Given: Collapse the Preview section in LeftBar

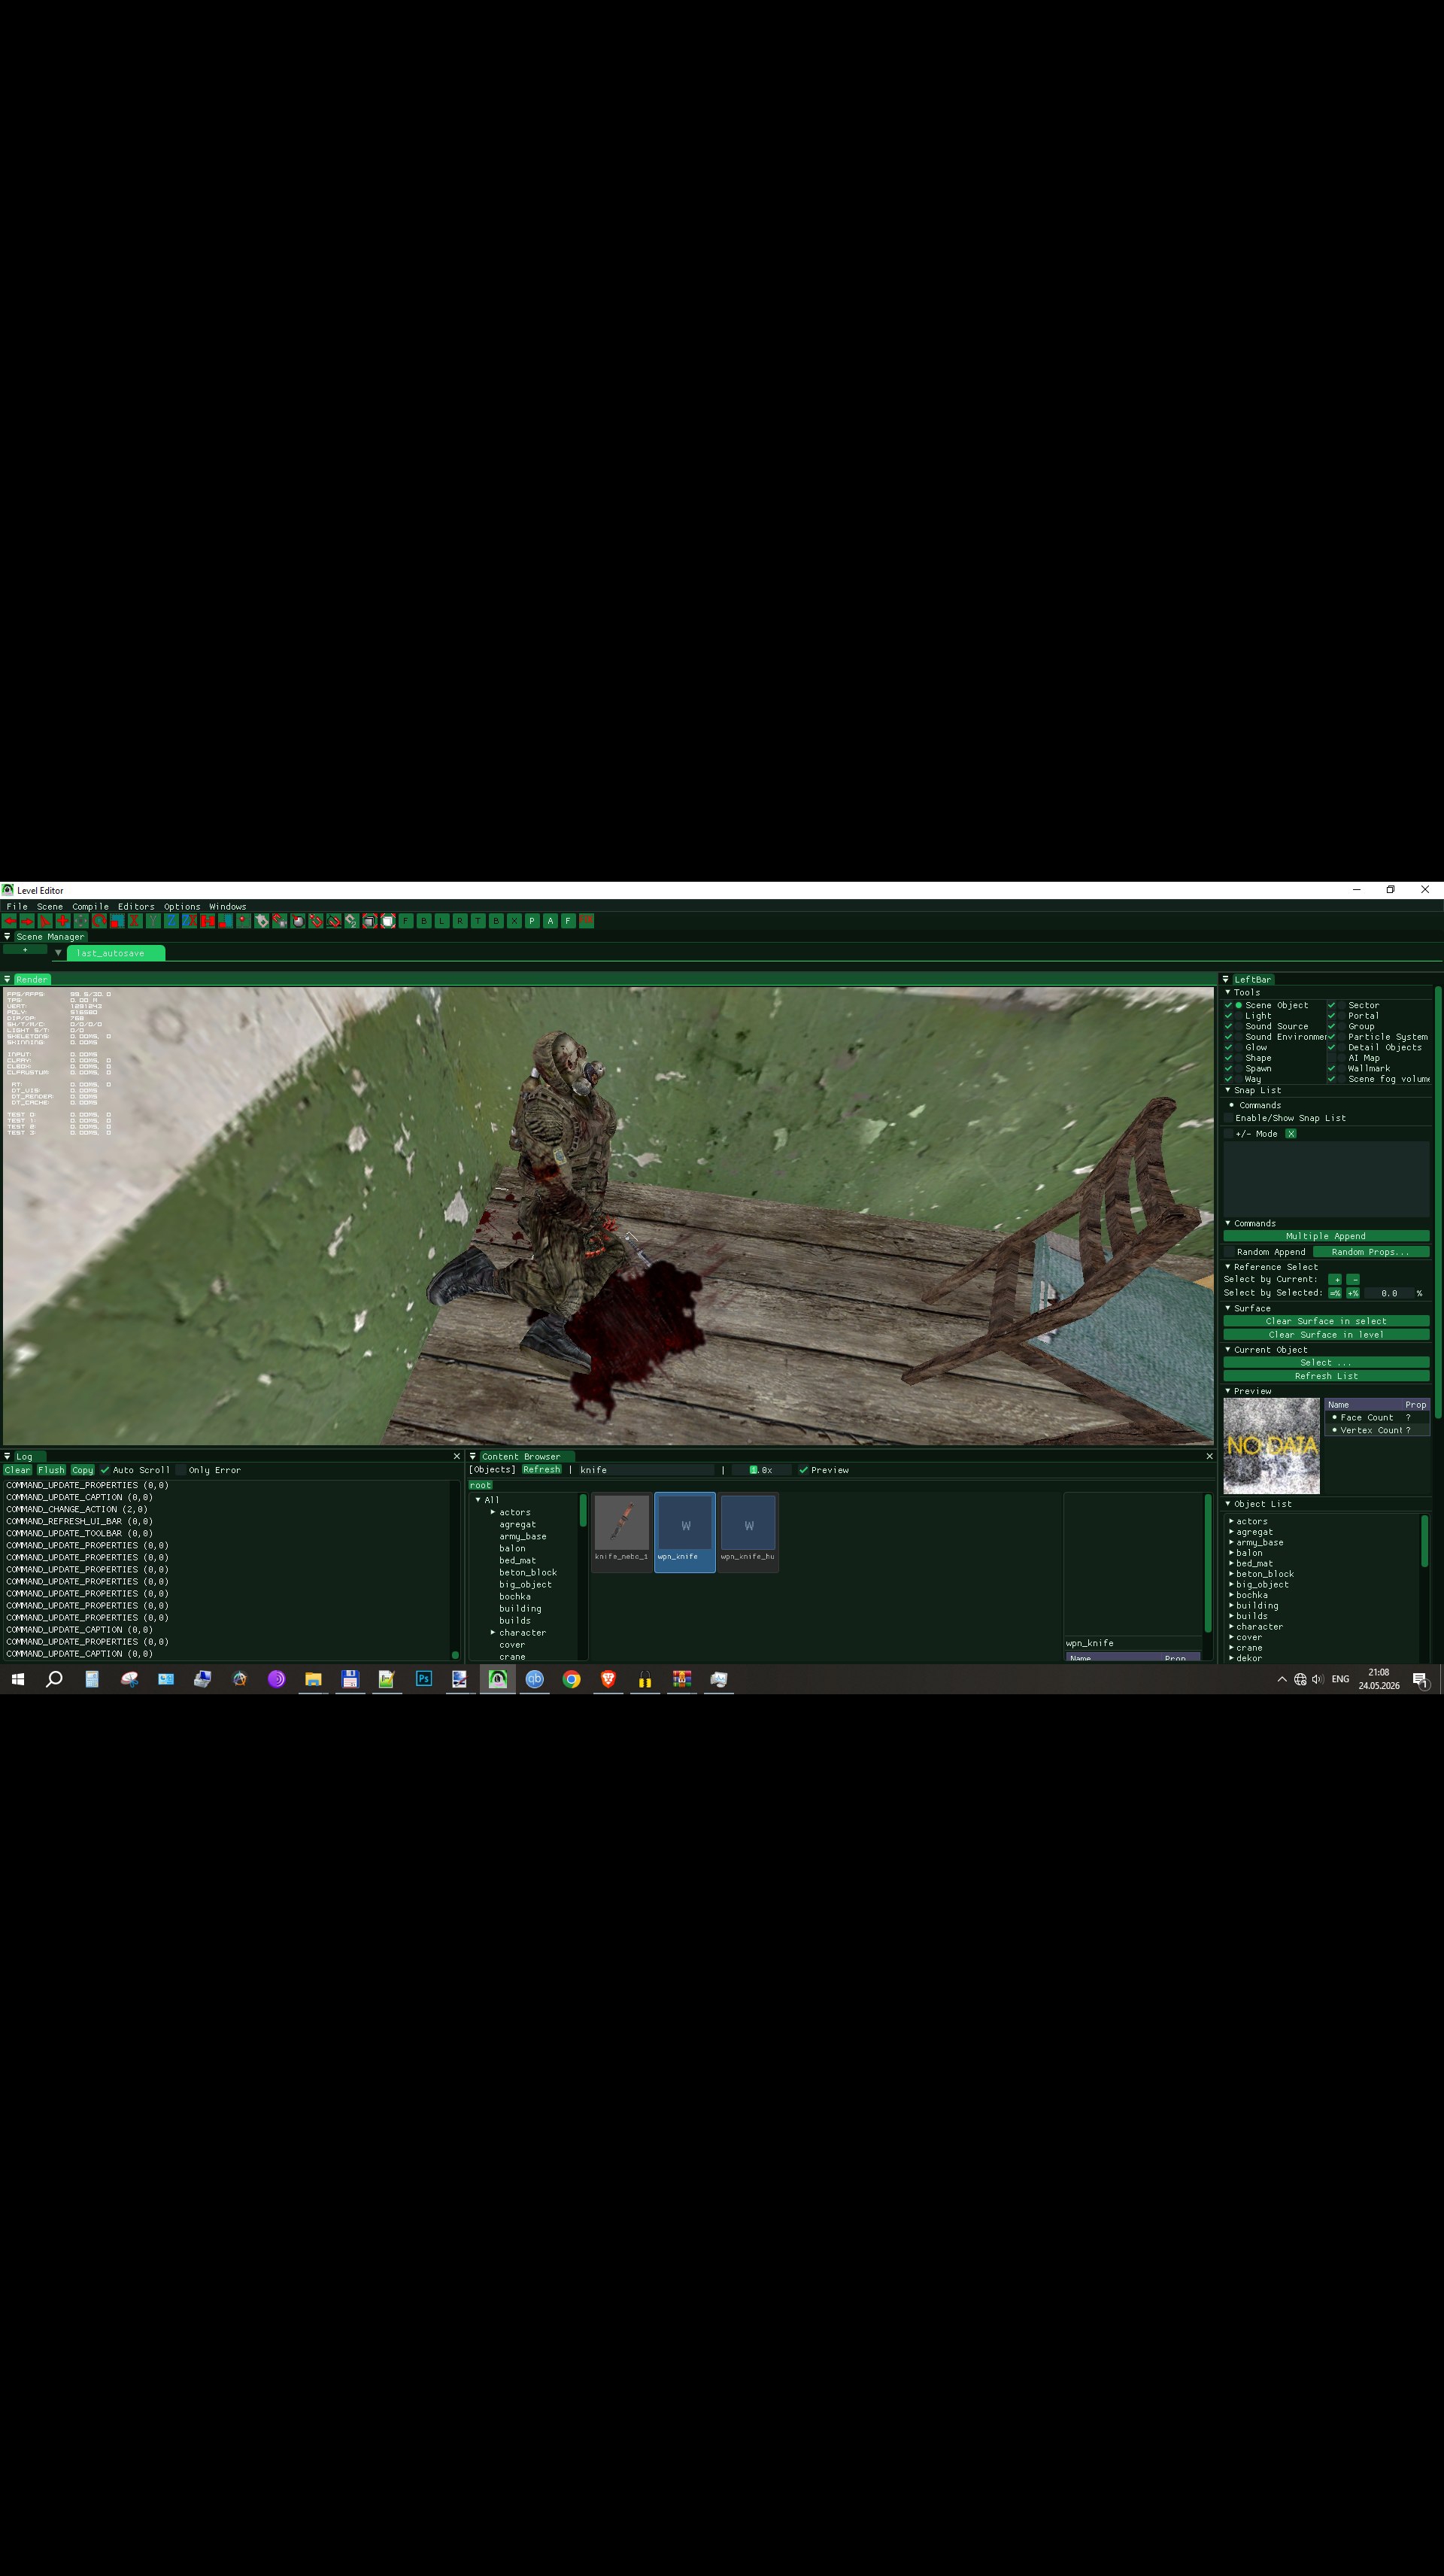Looking at the screenshot, I should 1228,1391.
